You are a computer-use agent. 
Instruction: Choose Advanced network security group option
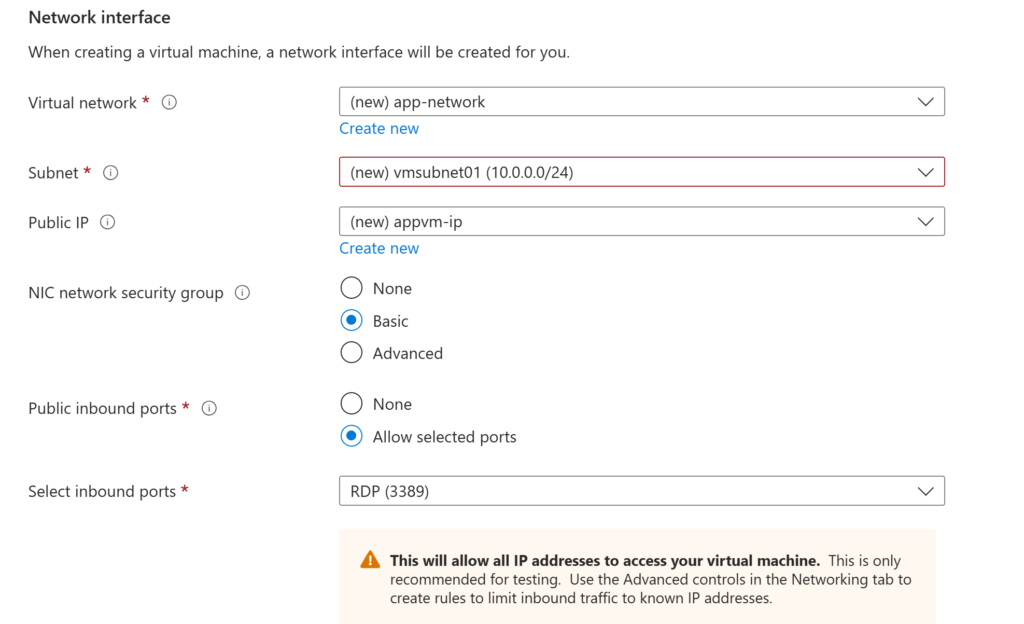coord(352,353)
